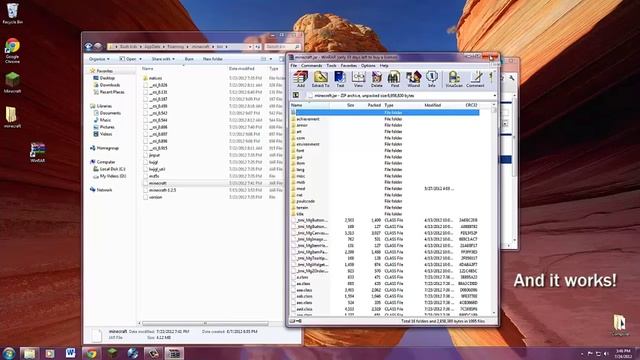The width and height of the screenshot is (640, 360).
Task: Open the Favorites menu in WinRAR
Action: [x=349, y=66]
